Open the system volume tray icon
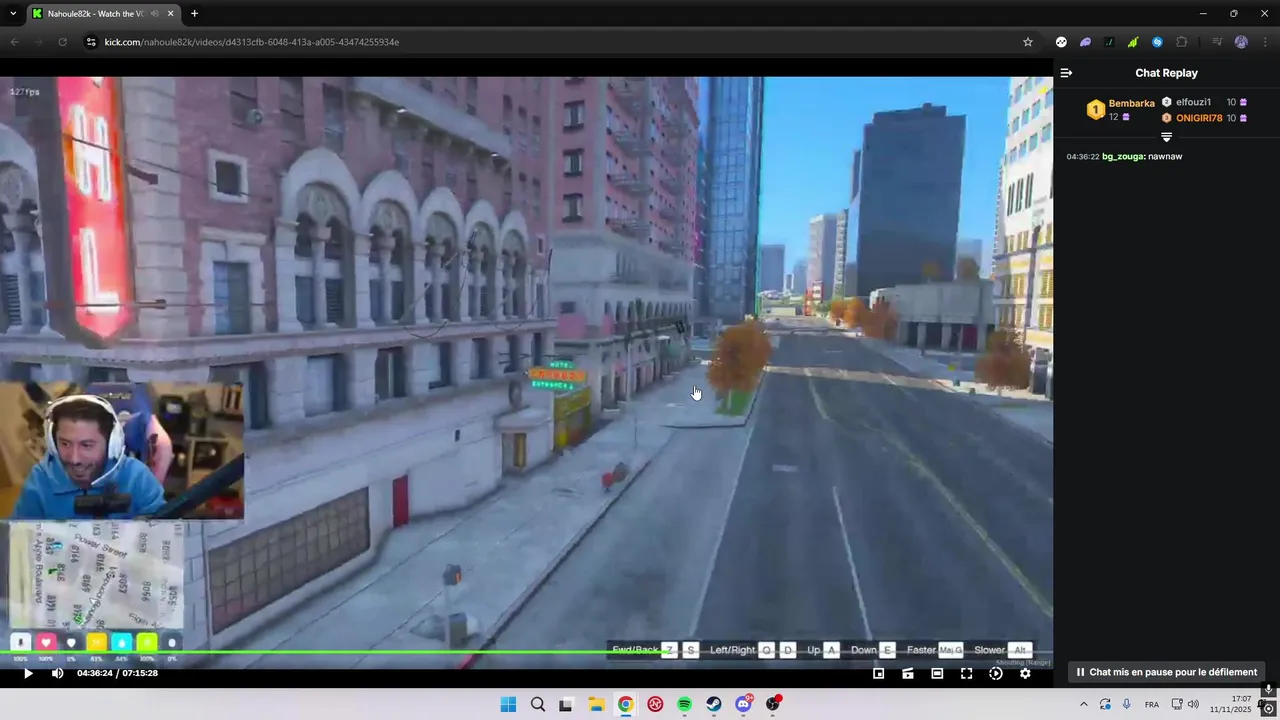Viewport: 1280px width, 720px height. point(1193,704)
